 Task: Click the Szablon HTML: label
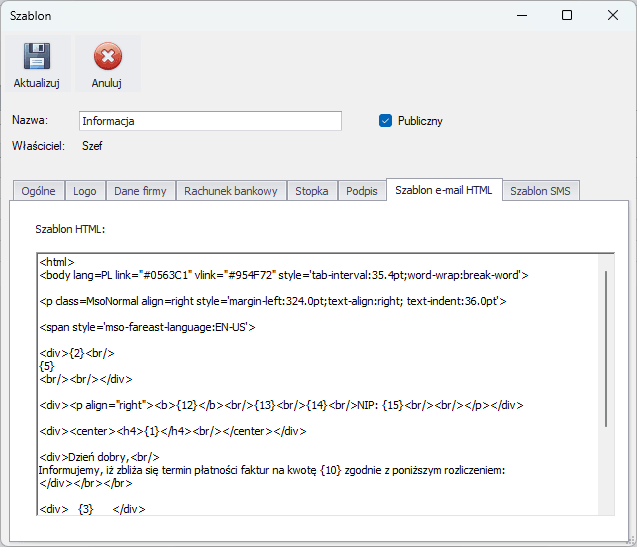coord(70,229)
